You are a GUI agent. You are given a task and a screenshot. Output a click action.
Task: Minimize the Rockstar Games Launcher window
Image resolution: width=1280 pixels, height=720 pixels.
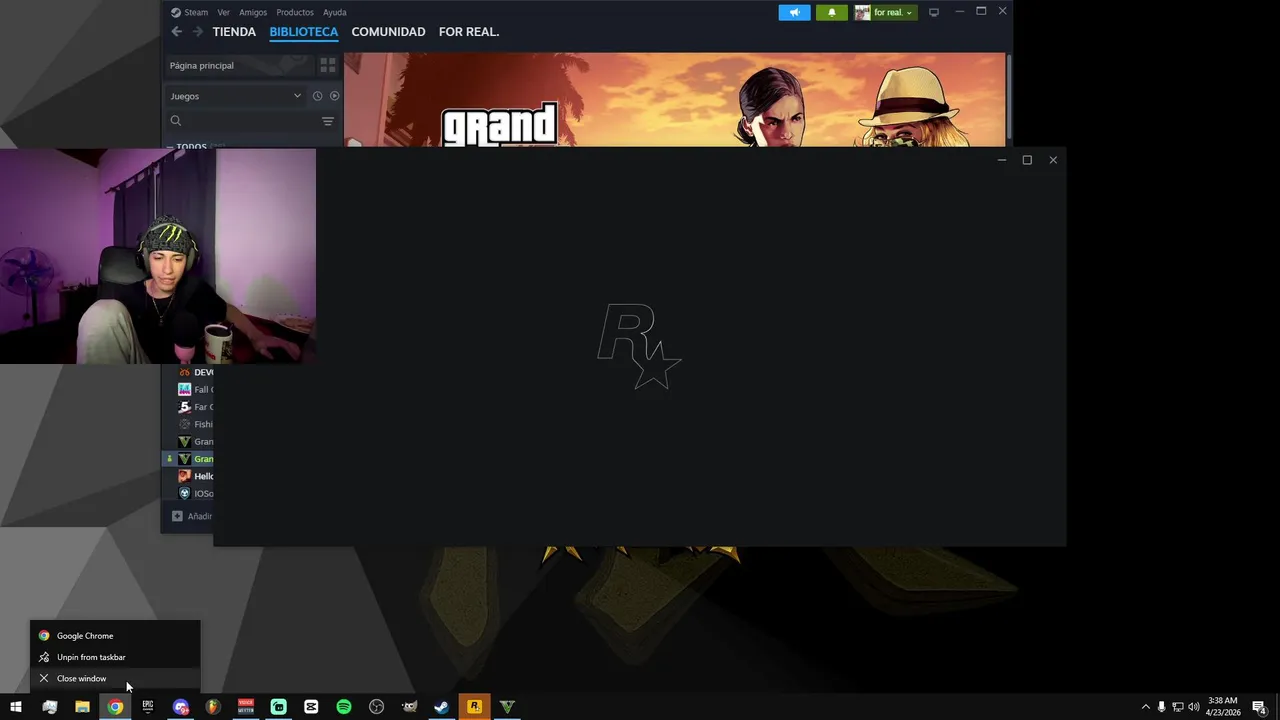[1002, 160]
